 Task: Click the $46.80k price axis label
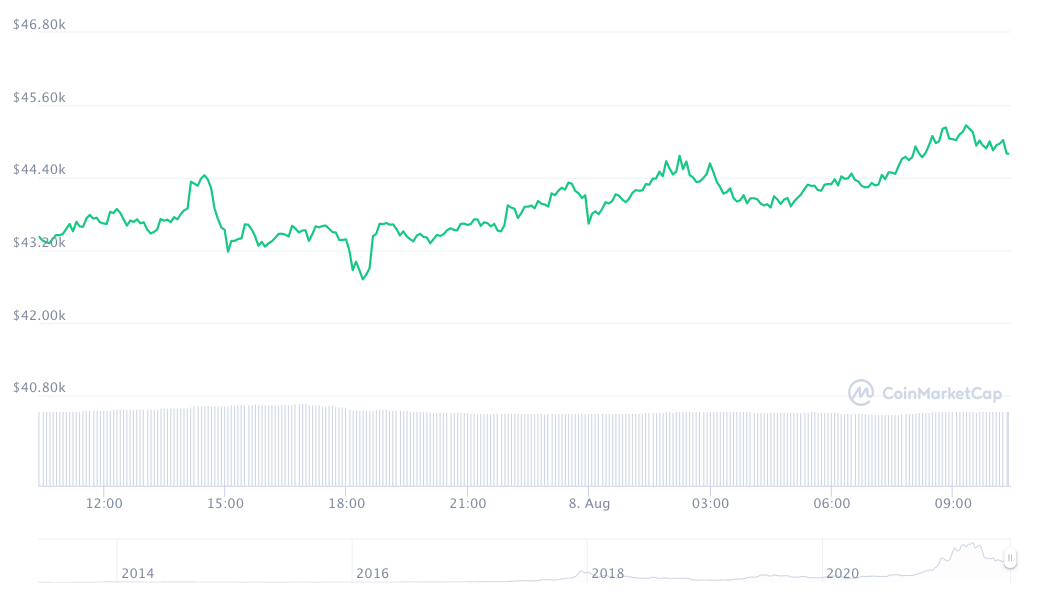pos(39,25)
